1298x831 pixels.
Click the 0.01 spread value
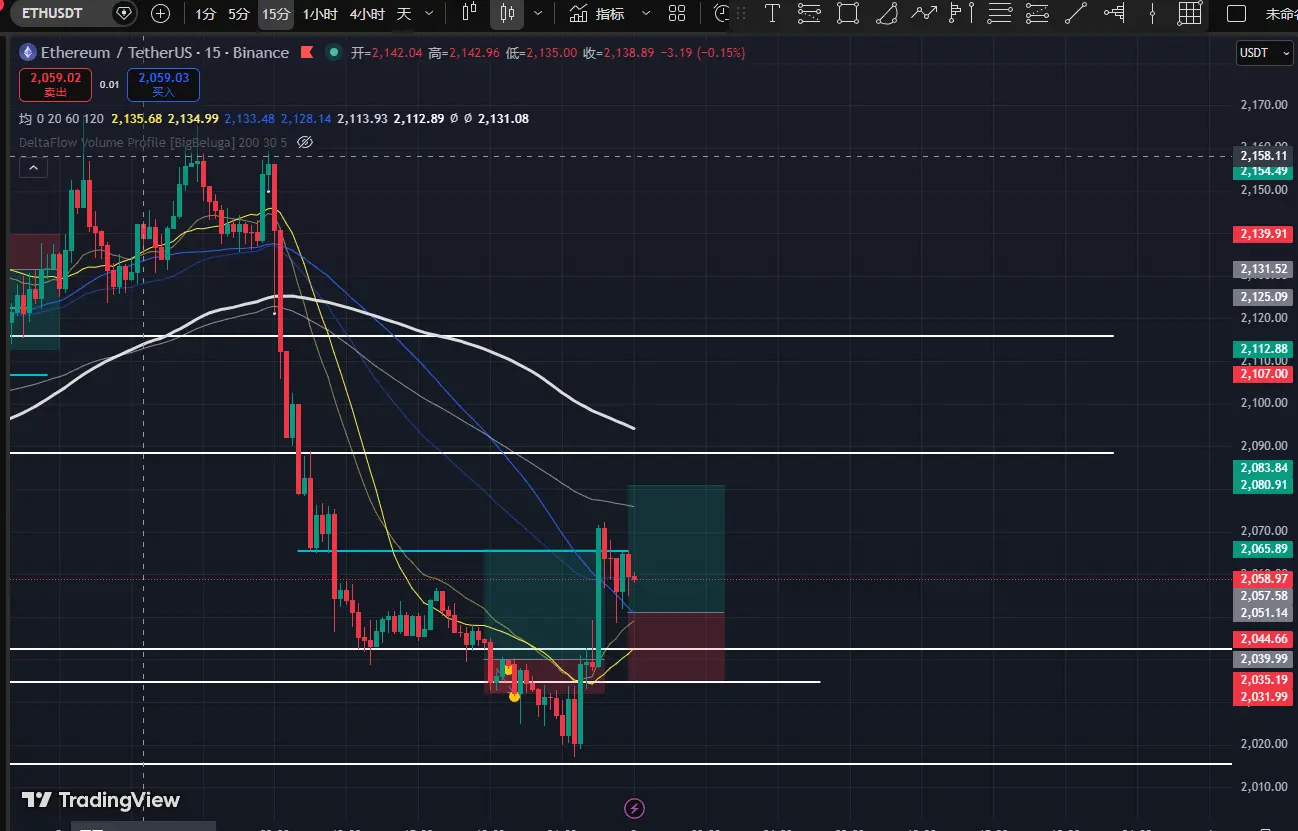coord(109,85)
